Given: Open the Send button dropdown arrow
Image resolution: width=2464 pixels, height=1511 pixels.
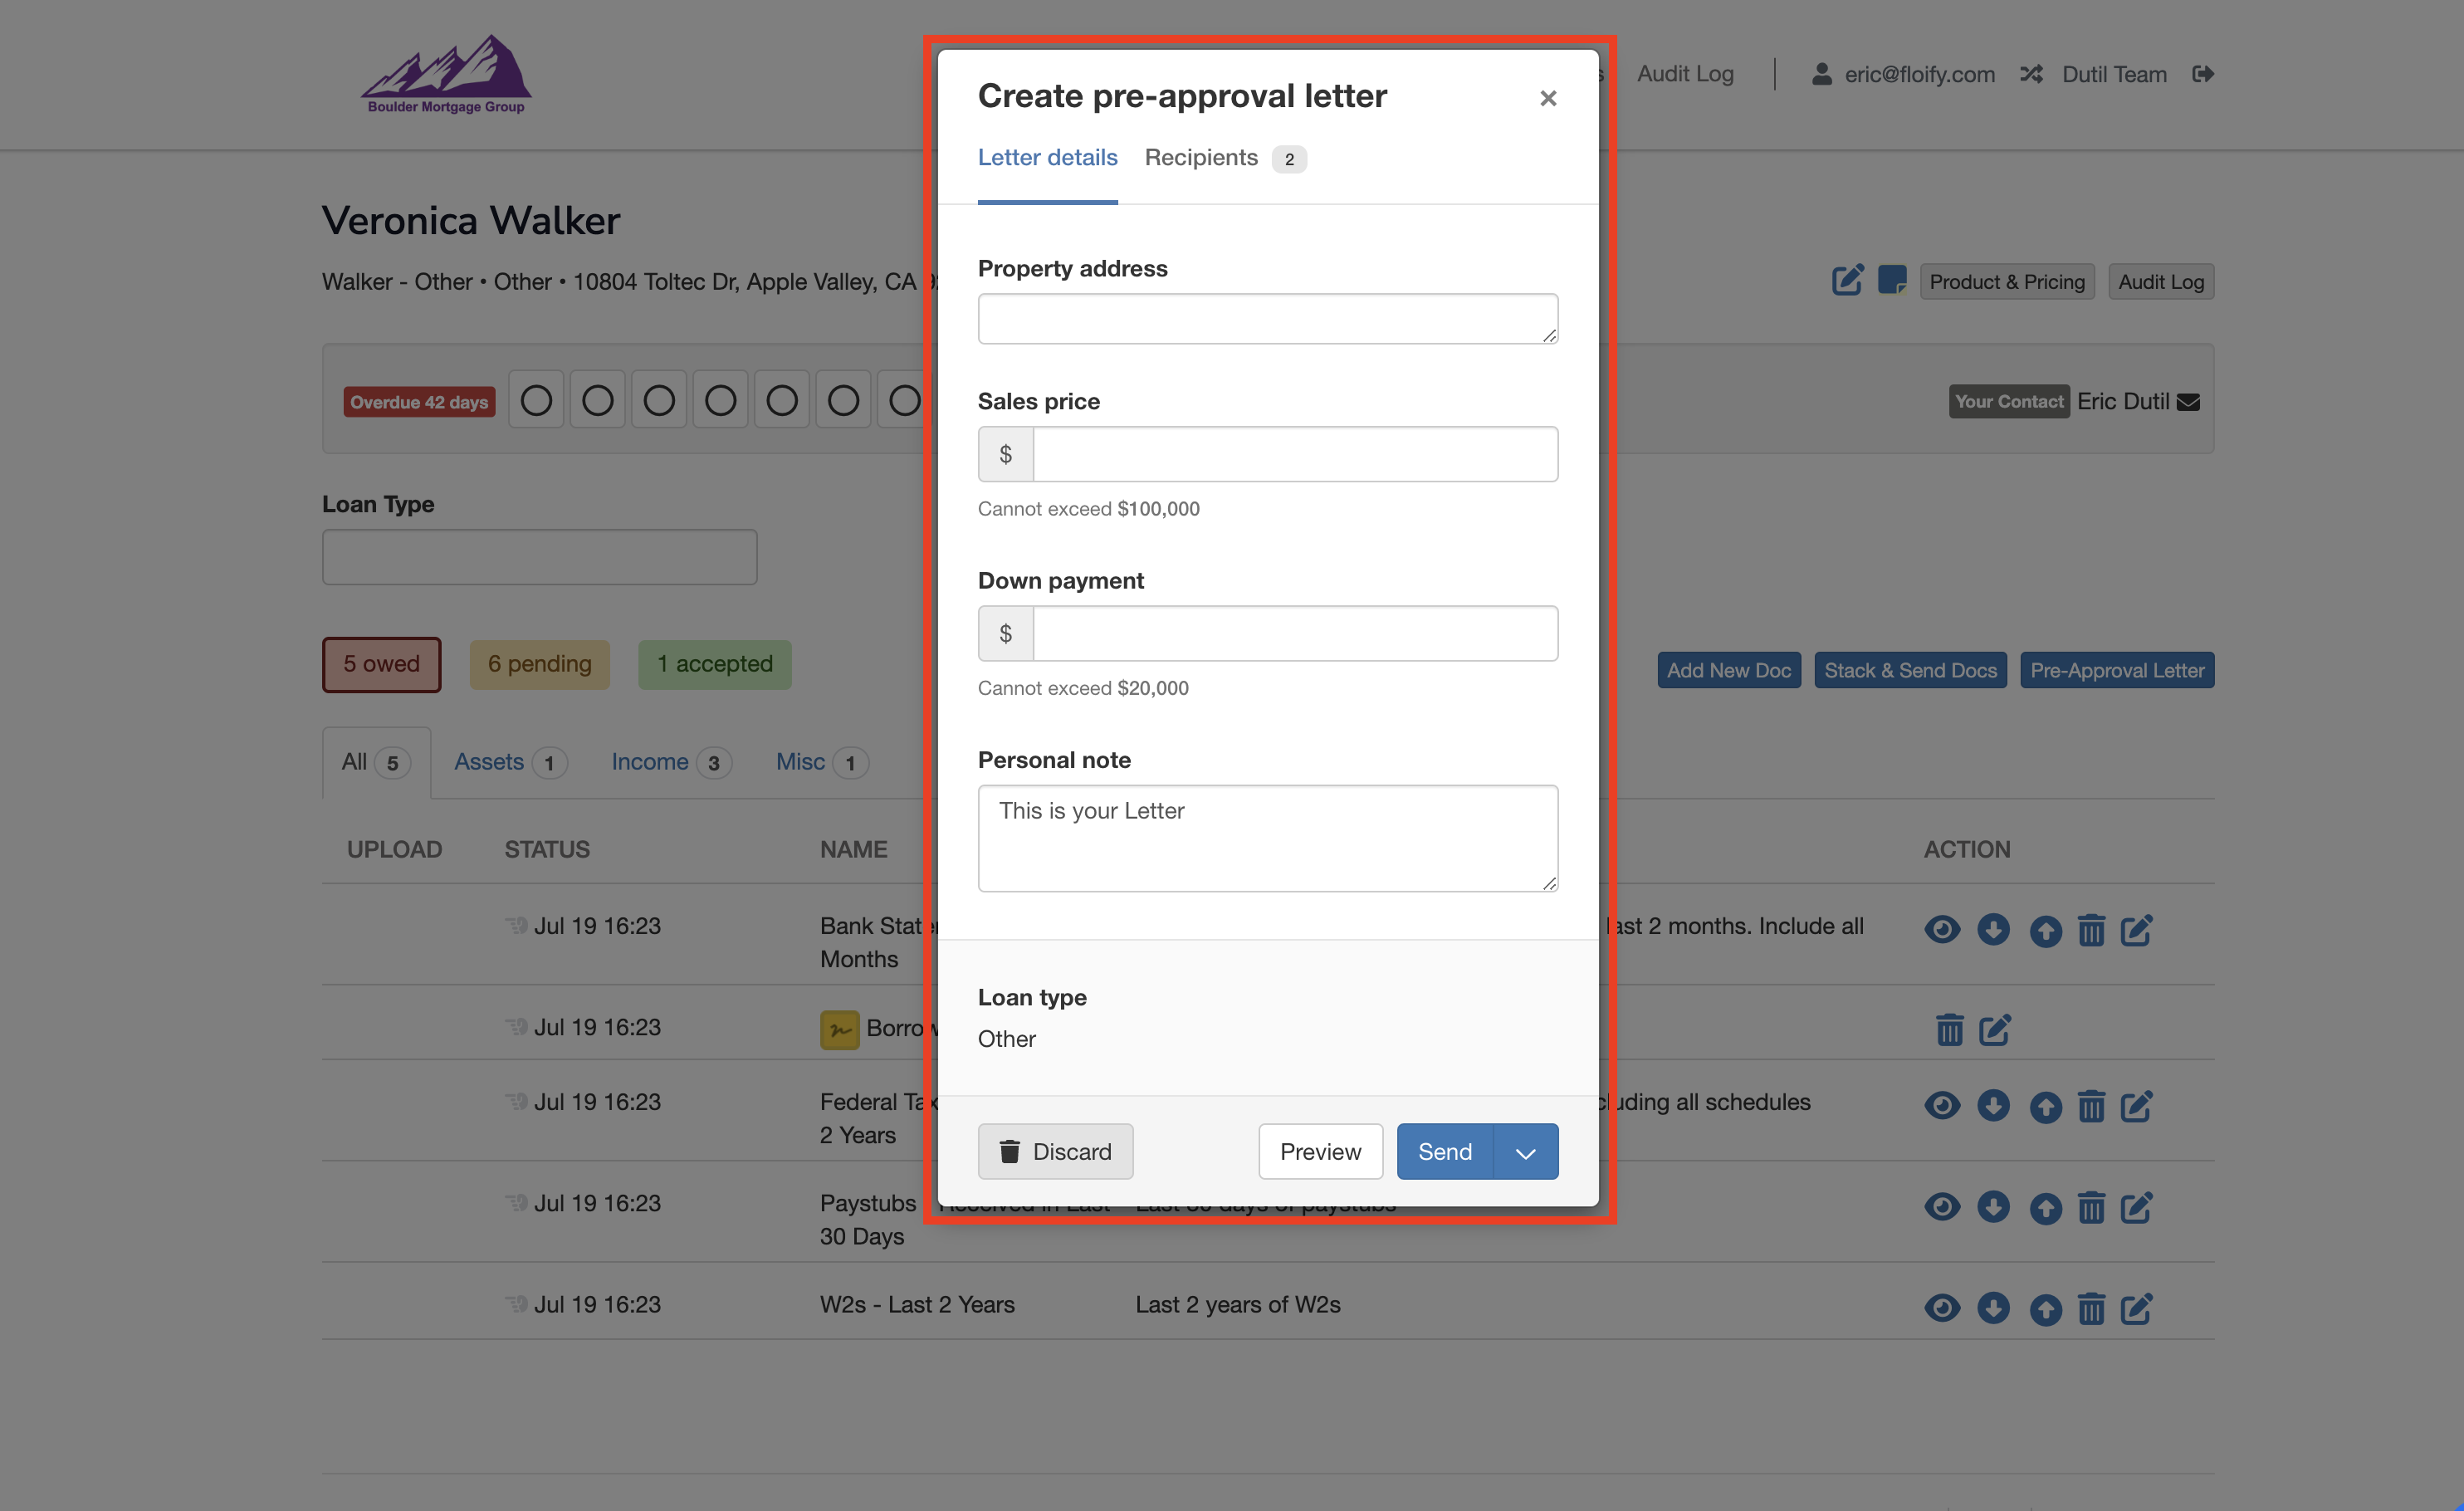Looking at the screenshot, I should [1524, 1152].
